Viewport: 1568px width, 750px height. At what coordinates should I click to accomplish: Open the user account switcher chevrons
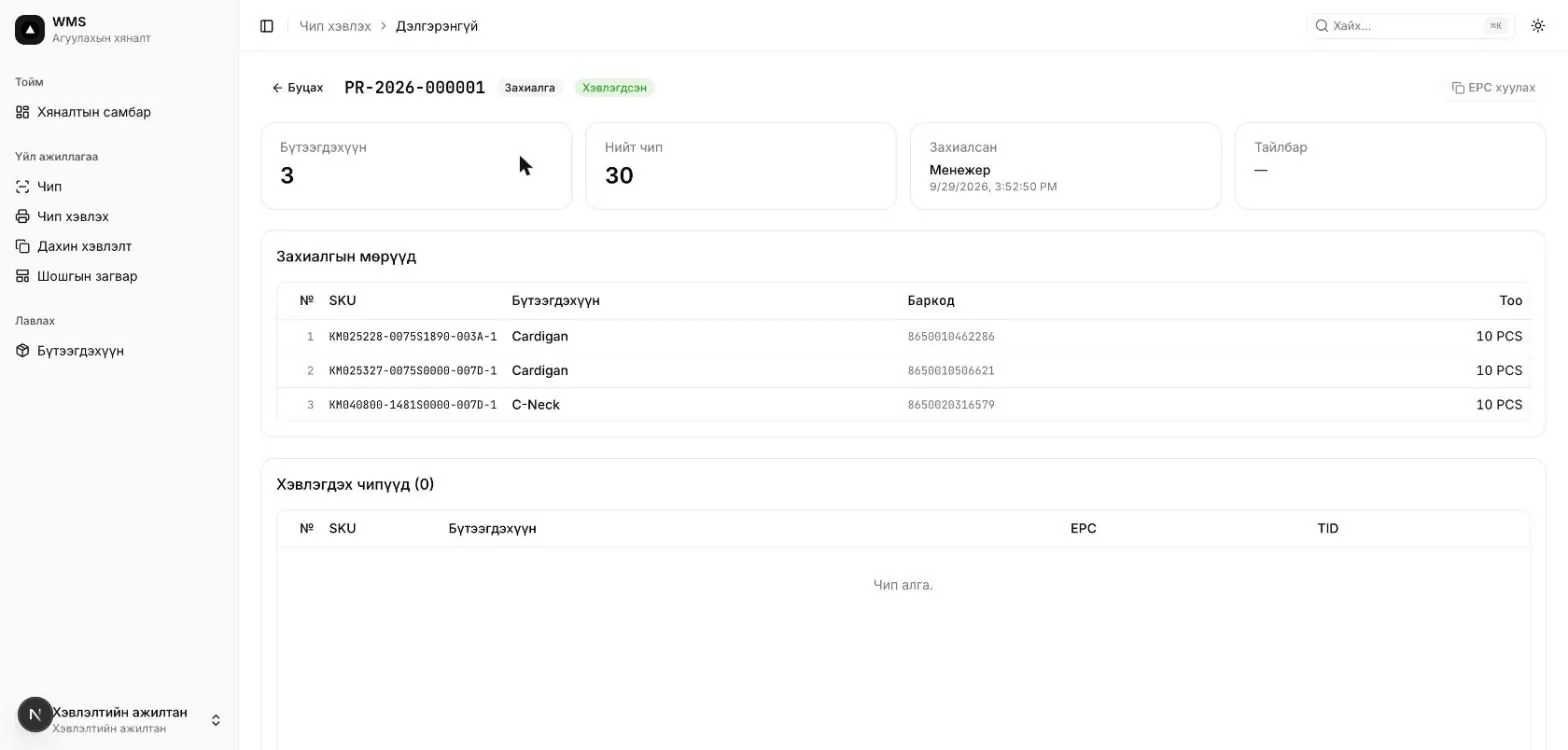pyautogui.click(x=215, y=720)
